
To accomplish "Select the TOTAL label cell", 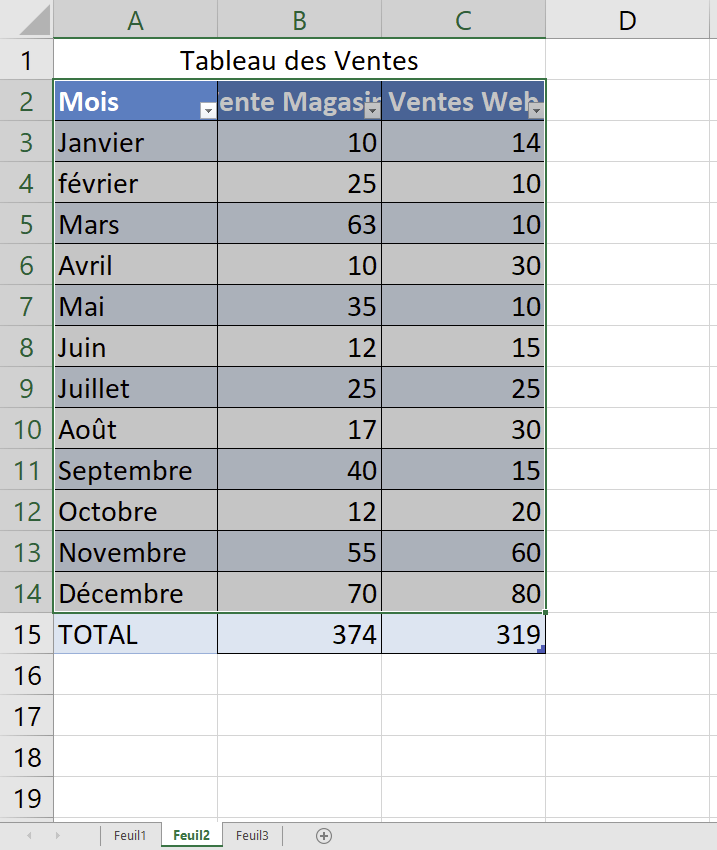I will pos(135,634).
